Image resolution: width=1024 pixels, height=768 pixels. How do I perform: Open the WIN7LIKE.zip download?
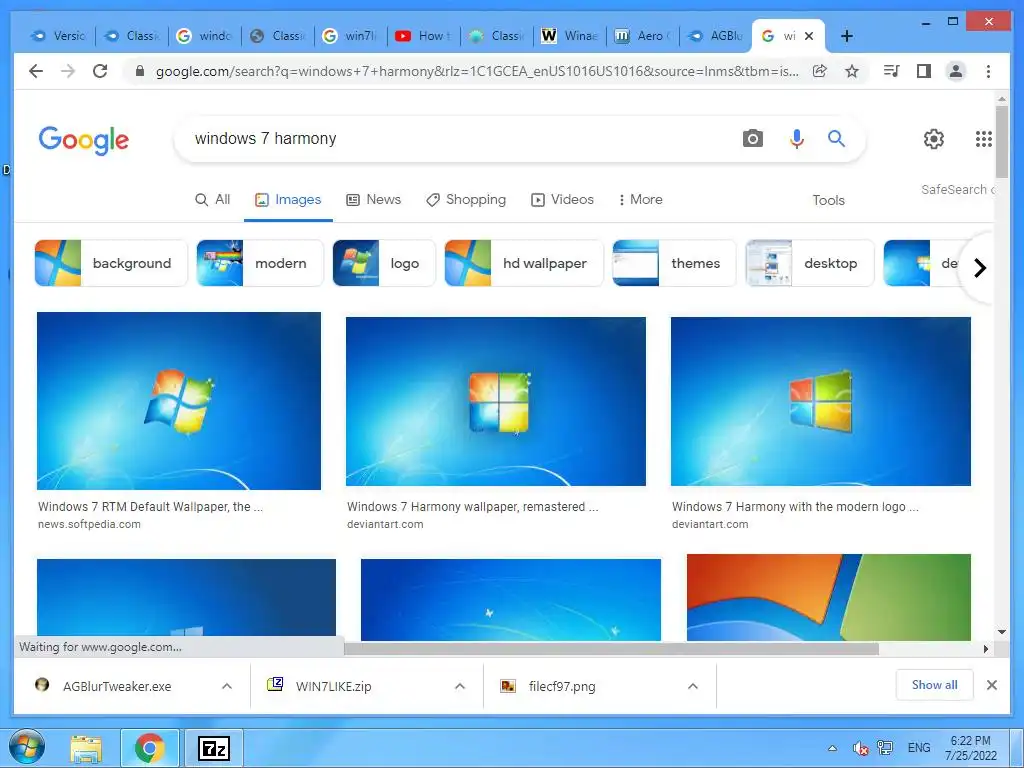pyautogui.click(x=333, y=686)
